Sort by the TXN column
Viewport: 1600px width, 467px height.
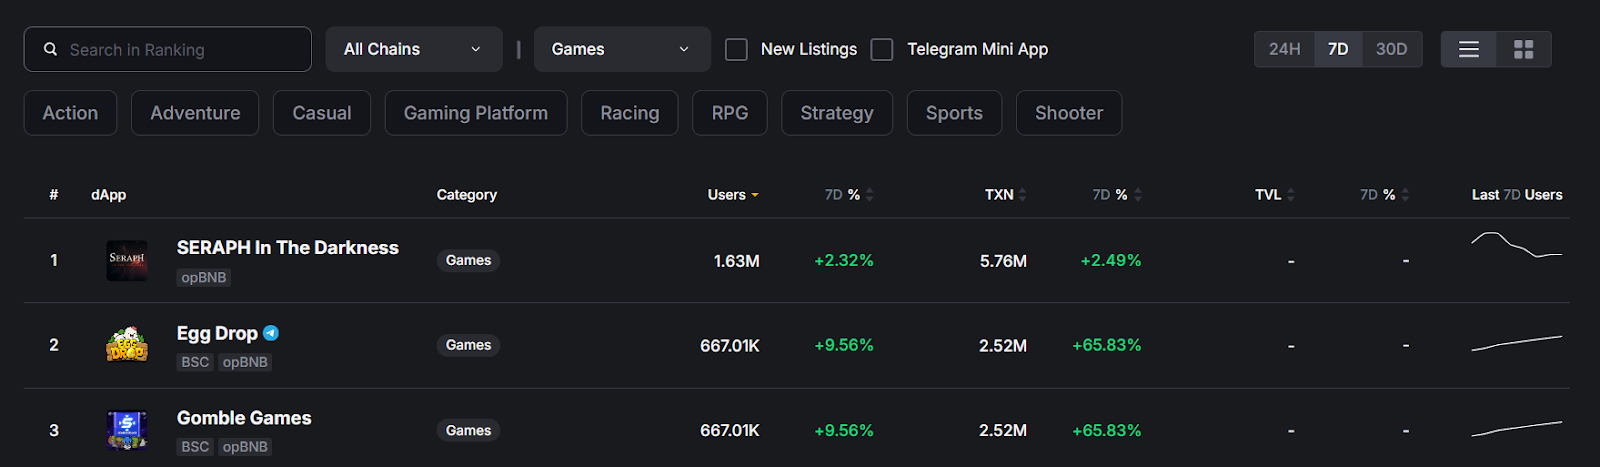click(x=1005, y=195)
